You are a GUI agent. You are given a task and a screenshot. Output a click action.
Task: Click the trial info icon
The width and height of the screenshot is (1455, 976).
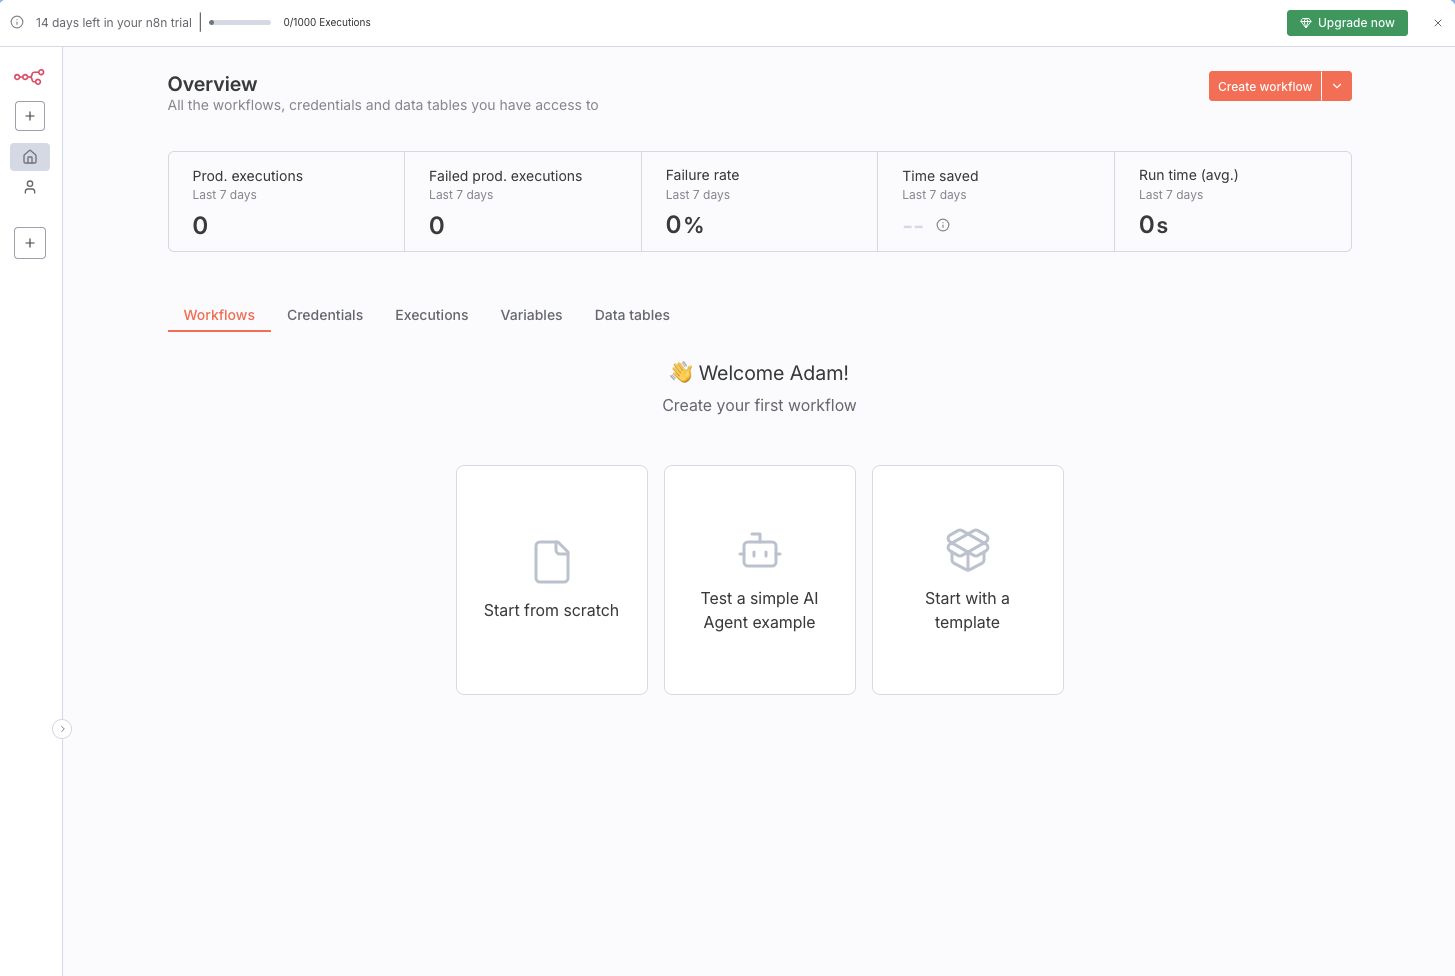click(17, 22)
